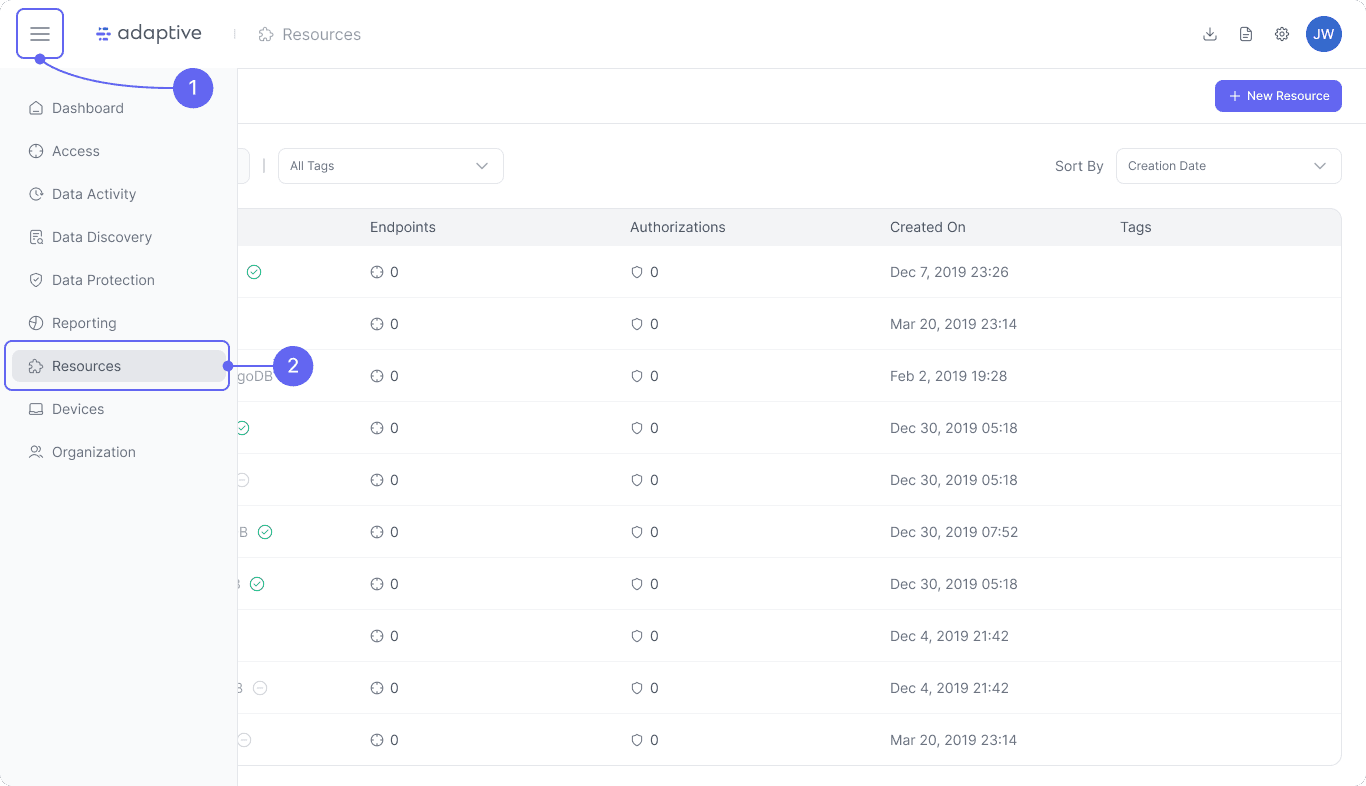Click the Devices laptop icon in the sidebar
Screen dimensions: 1366x786
coord(36,409)
